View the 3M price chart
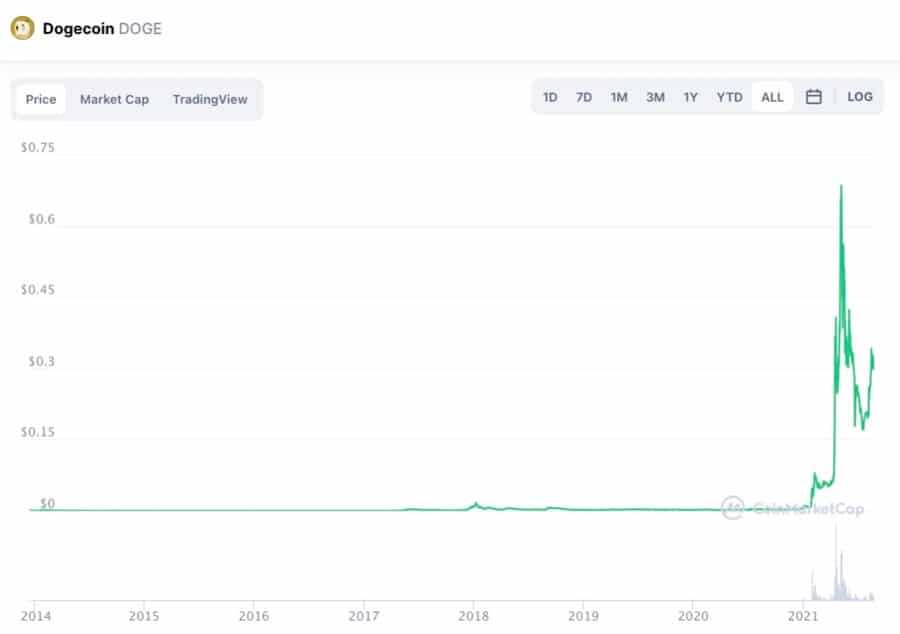Viewport: 900px width, 634px height. pos(655,97)
